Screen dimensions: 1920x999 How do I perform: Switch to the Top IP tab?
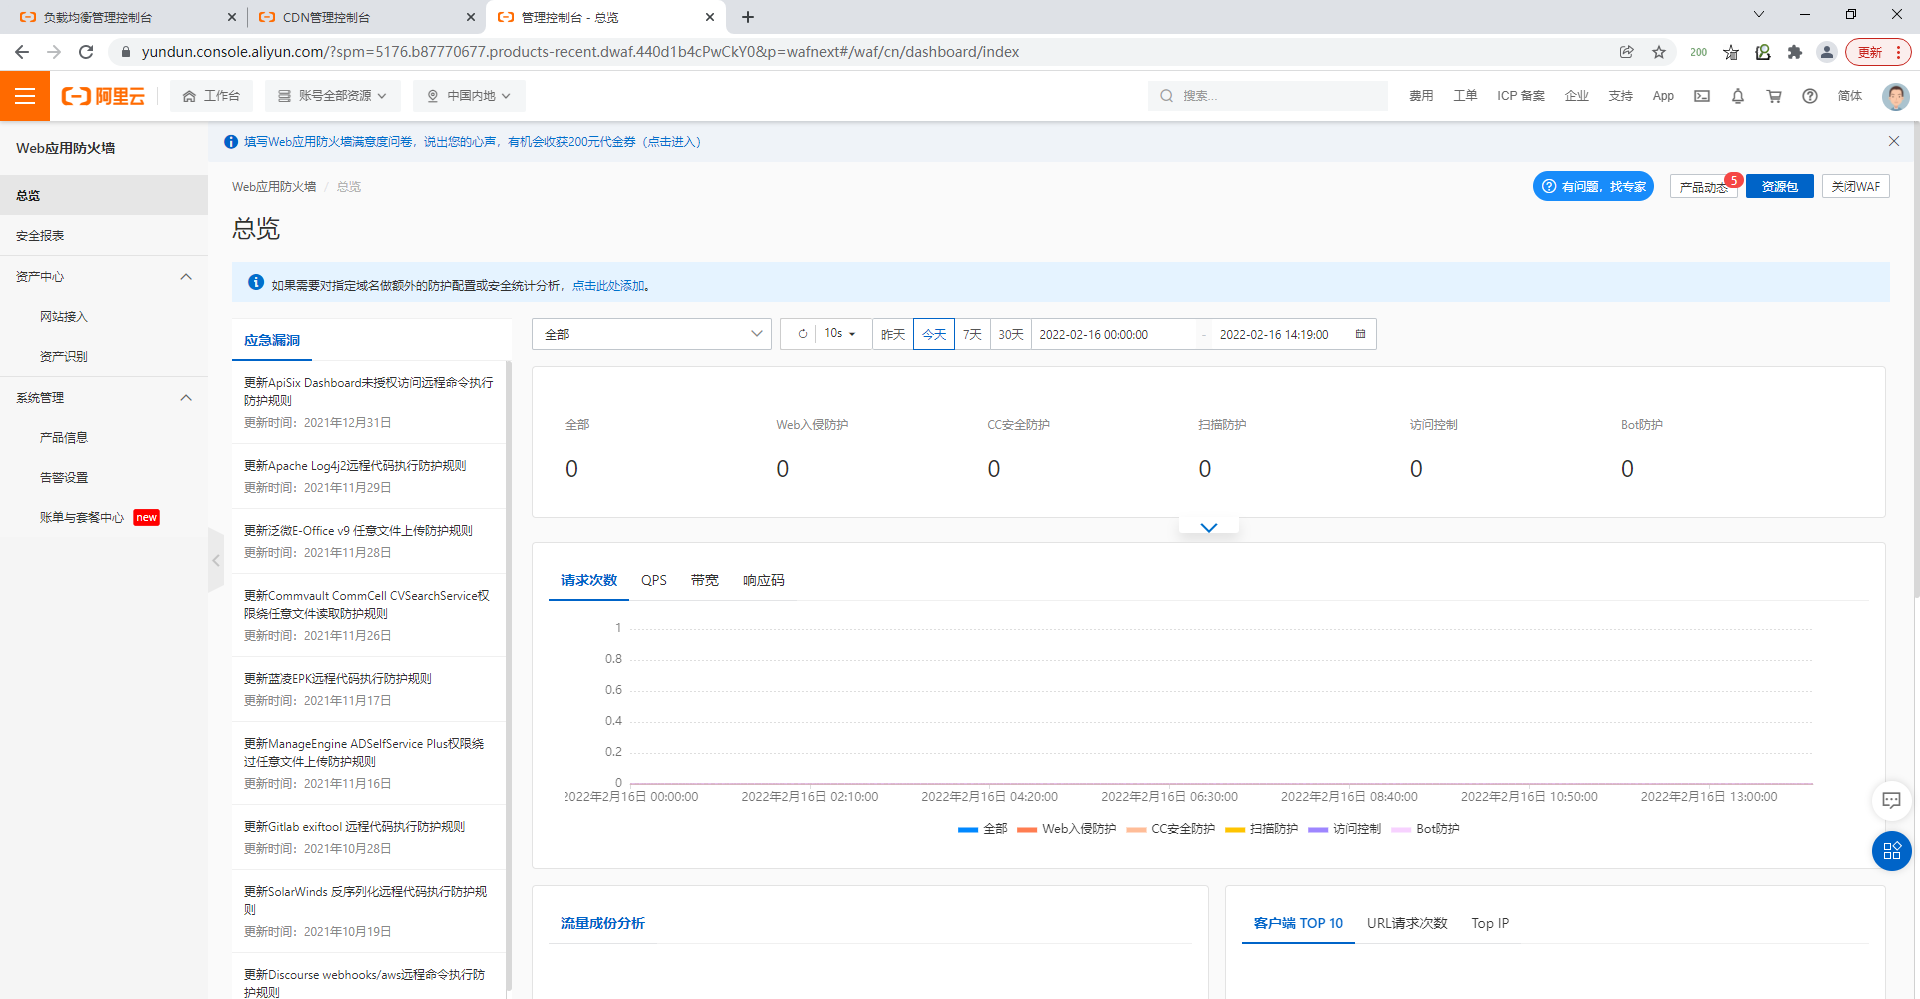pyautogui.click(x=1490, y=923)
